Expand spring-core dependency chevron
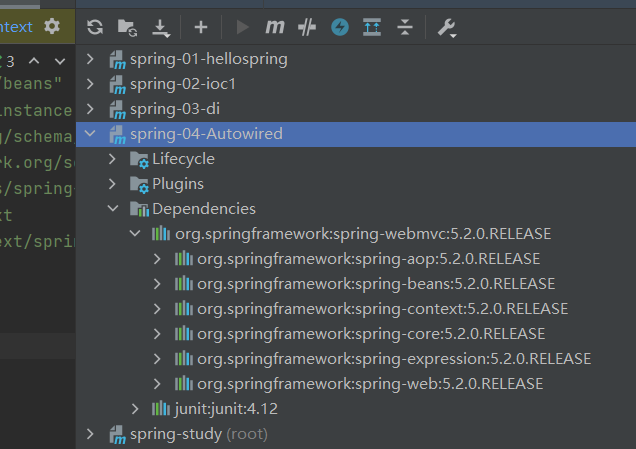636x449 pixels. coord(157,334)
